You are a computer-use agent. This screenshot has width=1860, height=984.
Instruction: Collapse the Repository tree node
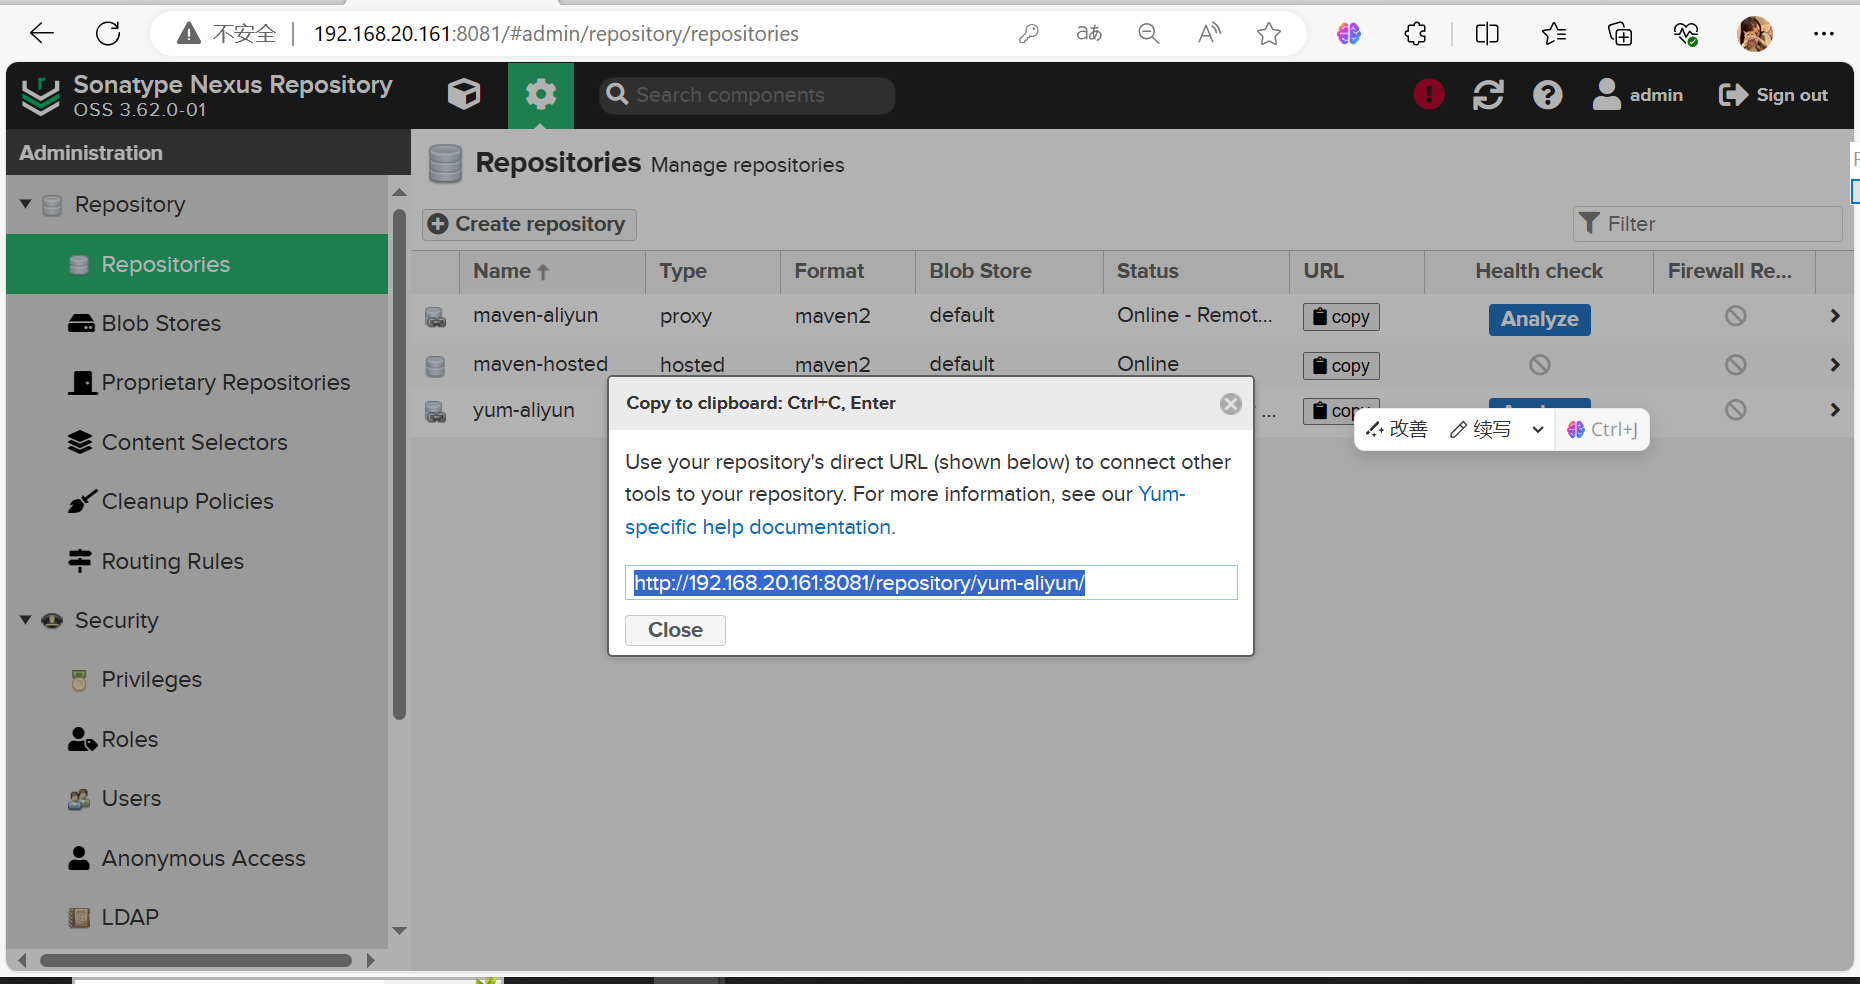26,204
